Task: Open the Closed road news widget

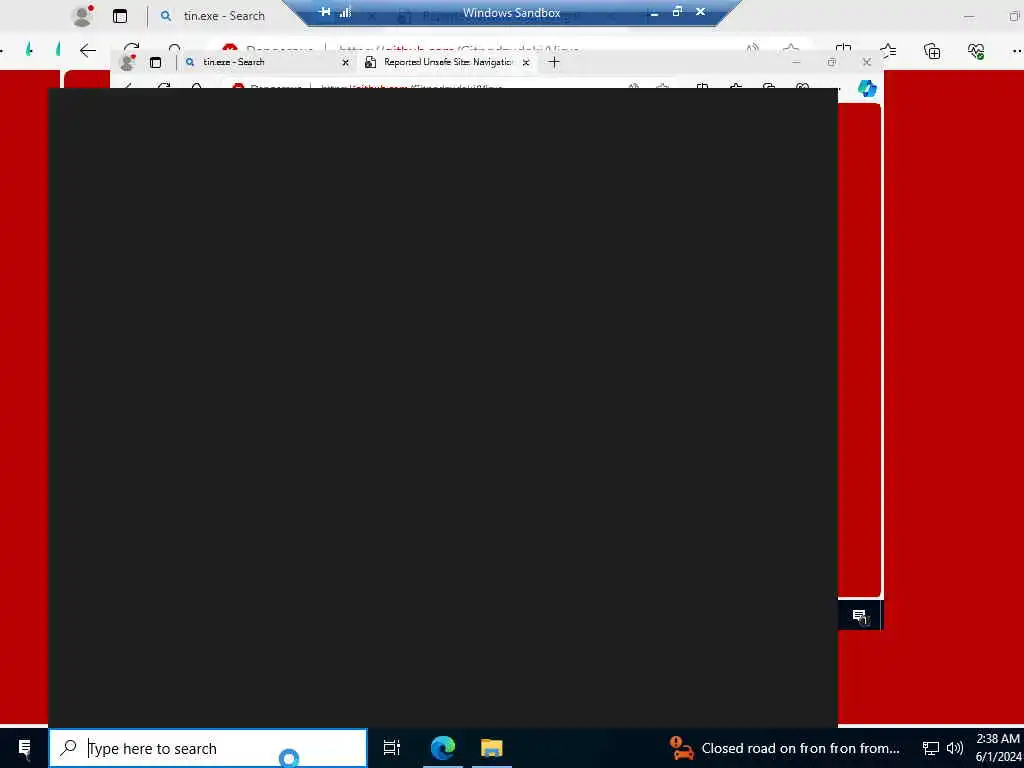Action: 785,748
